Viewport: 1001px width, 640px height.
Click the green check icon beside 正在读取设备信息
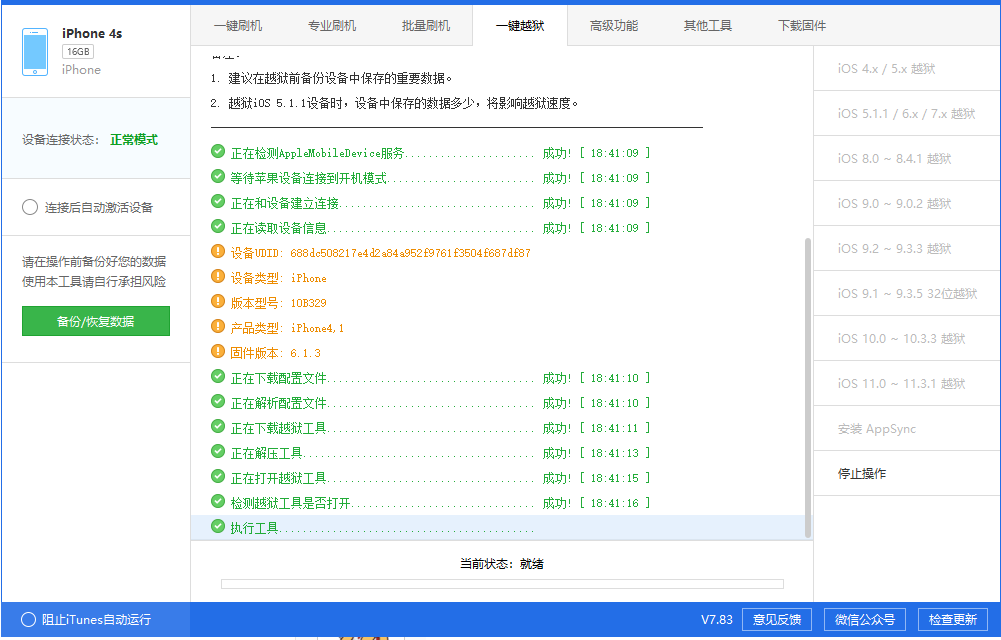pyautogui.click(x=218, y=226)
